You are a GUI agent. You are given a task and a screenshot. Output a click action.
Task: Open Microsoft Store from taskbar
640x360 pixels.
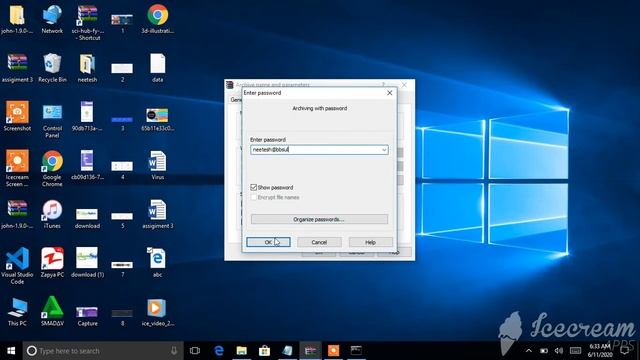pos(264,351)
